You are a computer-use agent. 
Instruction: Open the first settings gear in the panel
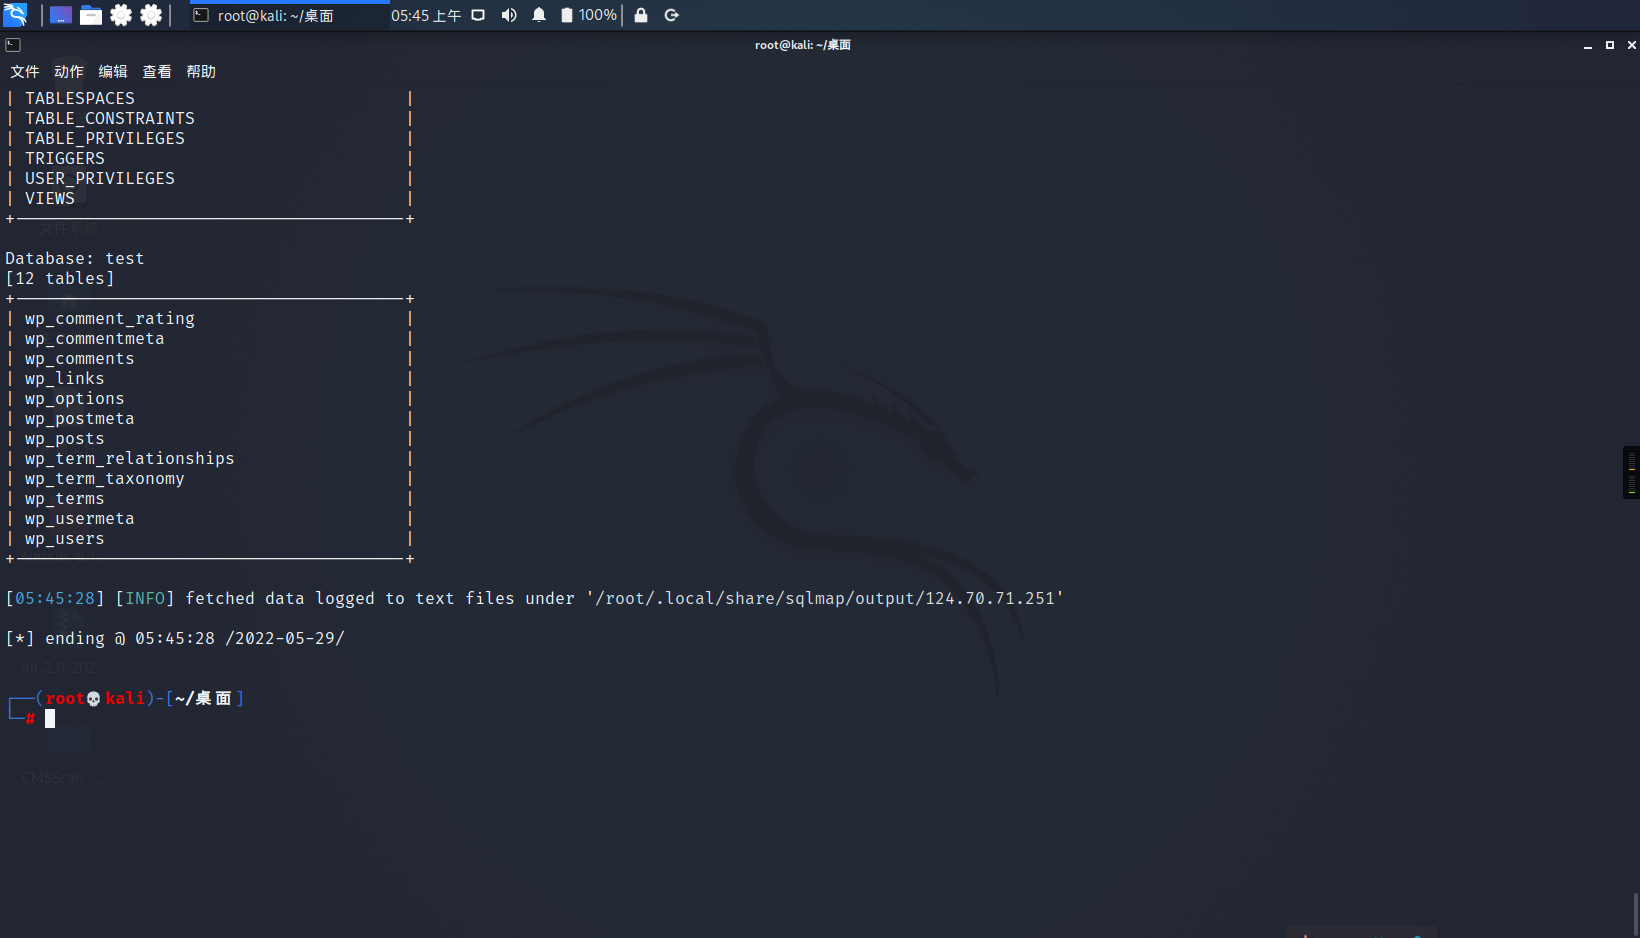point(120,14)
